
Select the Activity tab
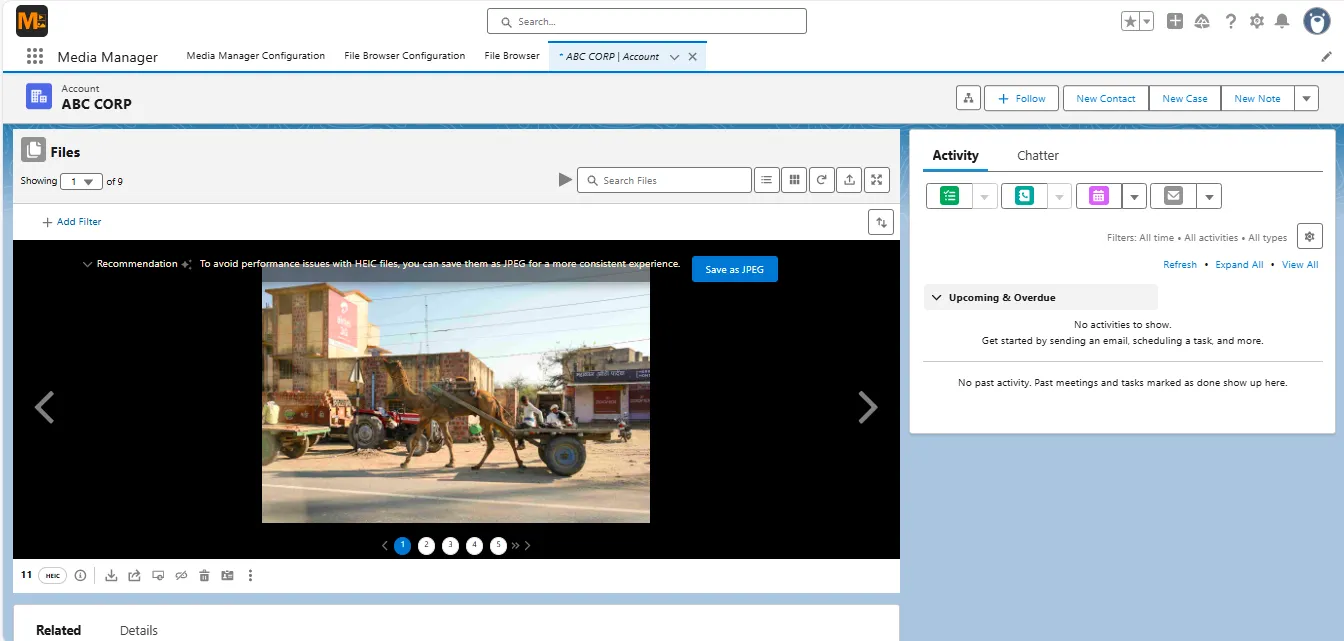pyautogui.click(x=955, y=155)
